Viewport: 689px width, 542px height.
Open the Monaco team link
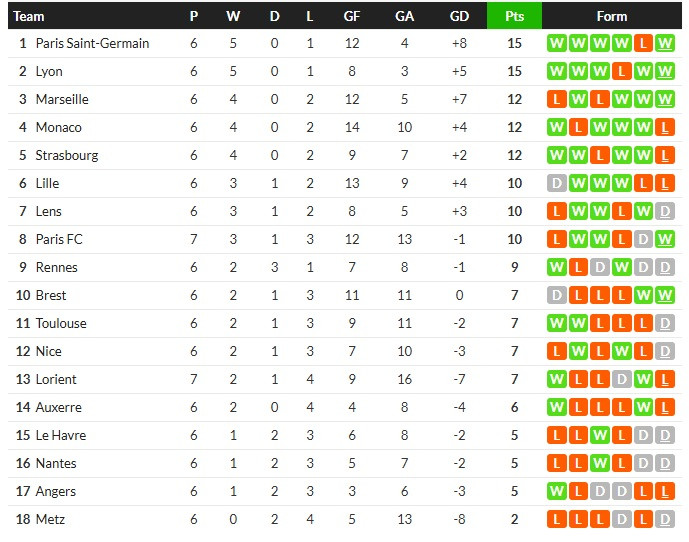(x=59, y=127)
